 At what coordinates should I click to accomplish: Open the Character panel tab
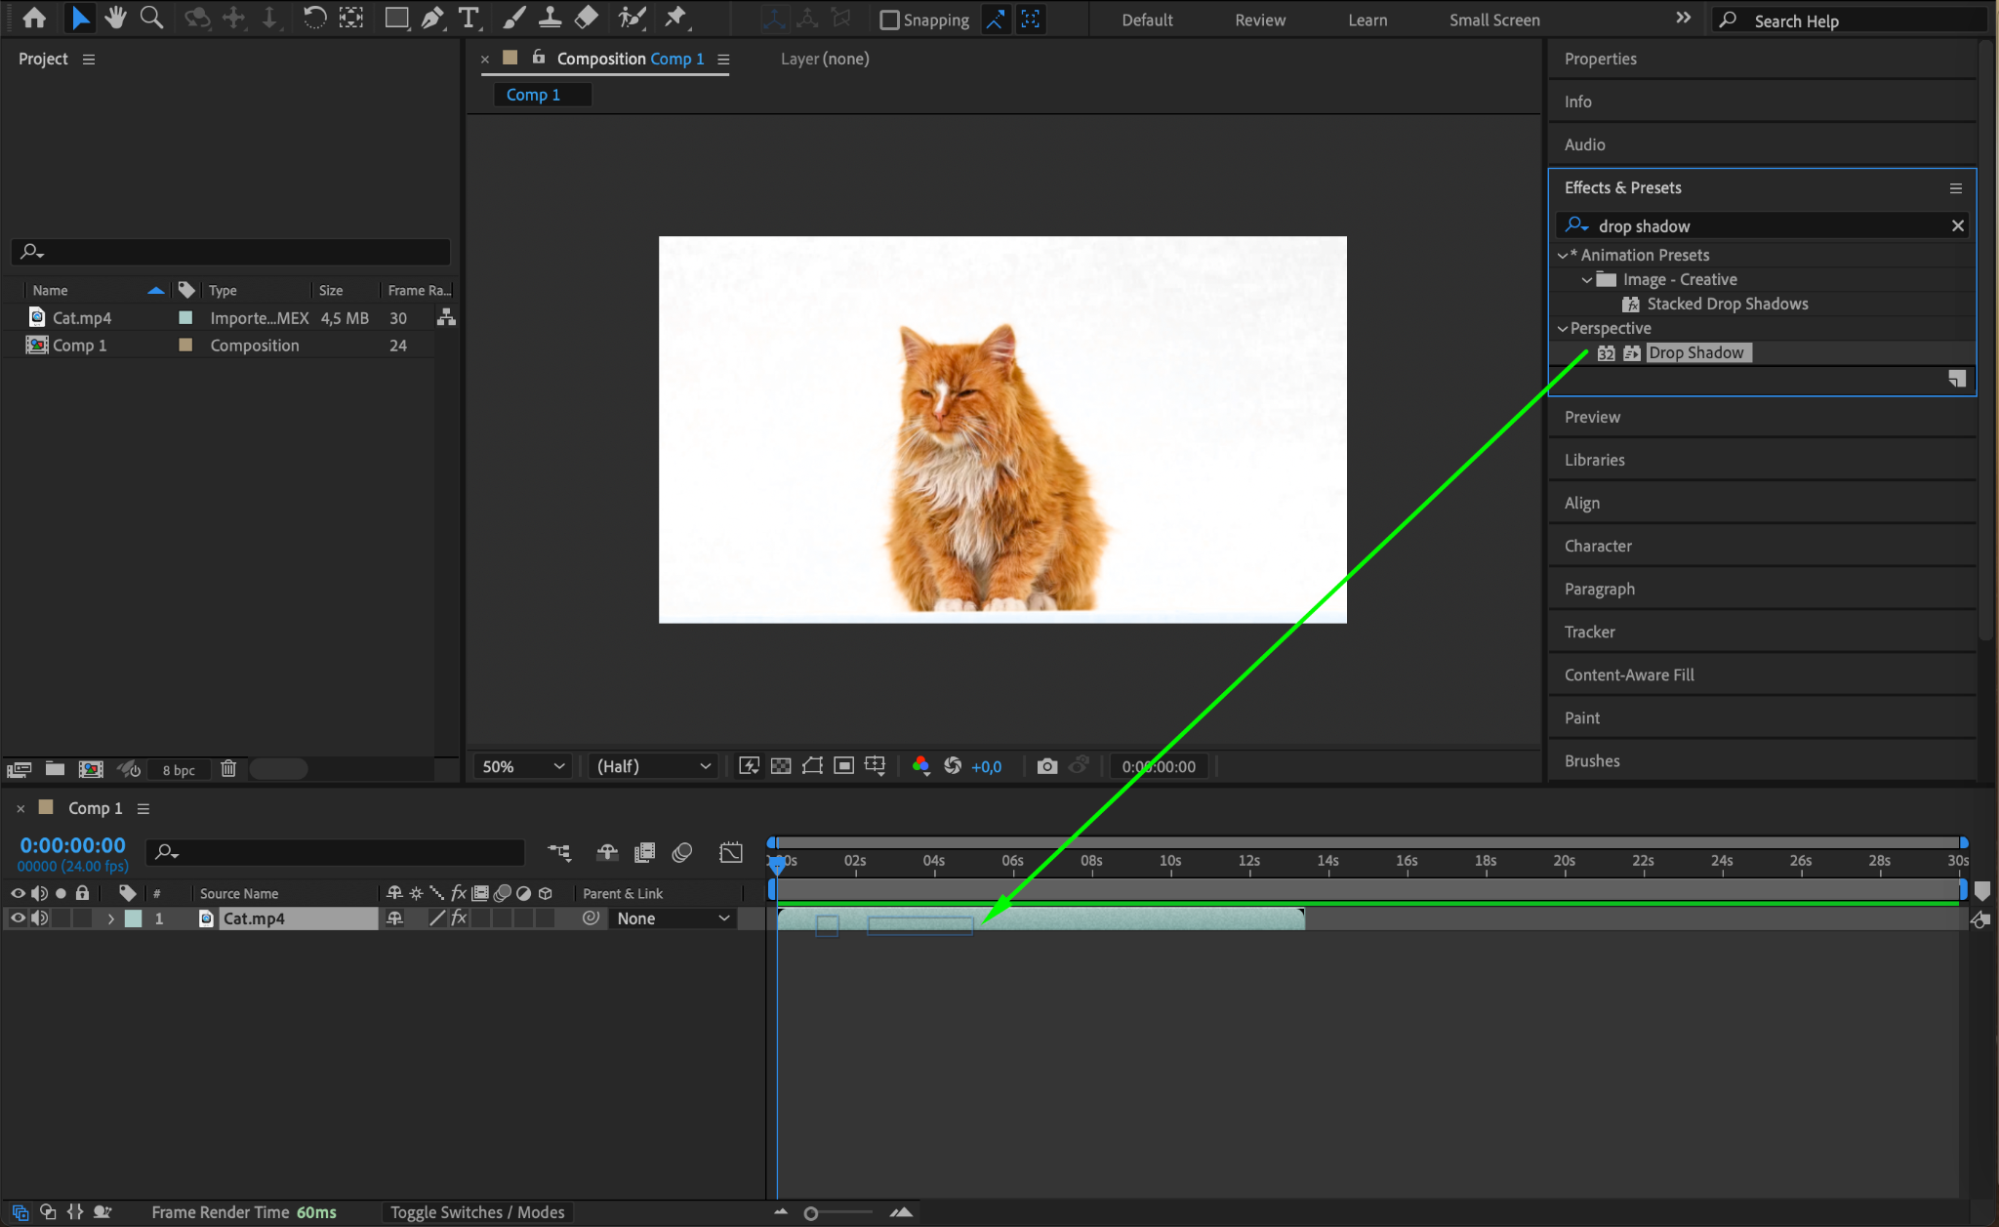point(1597,546)
